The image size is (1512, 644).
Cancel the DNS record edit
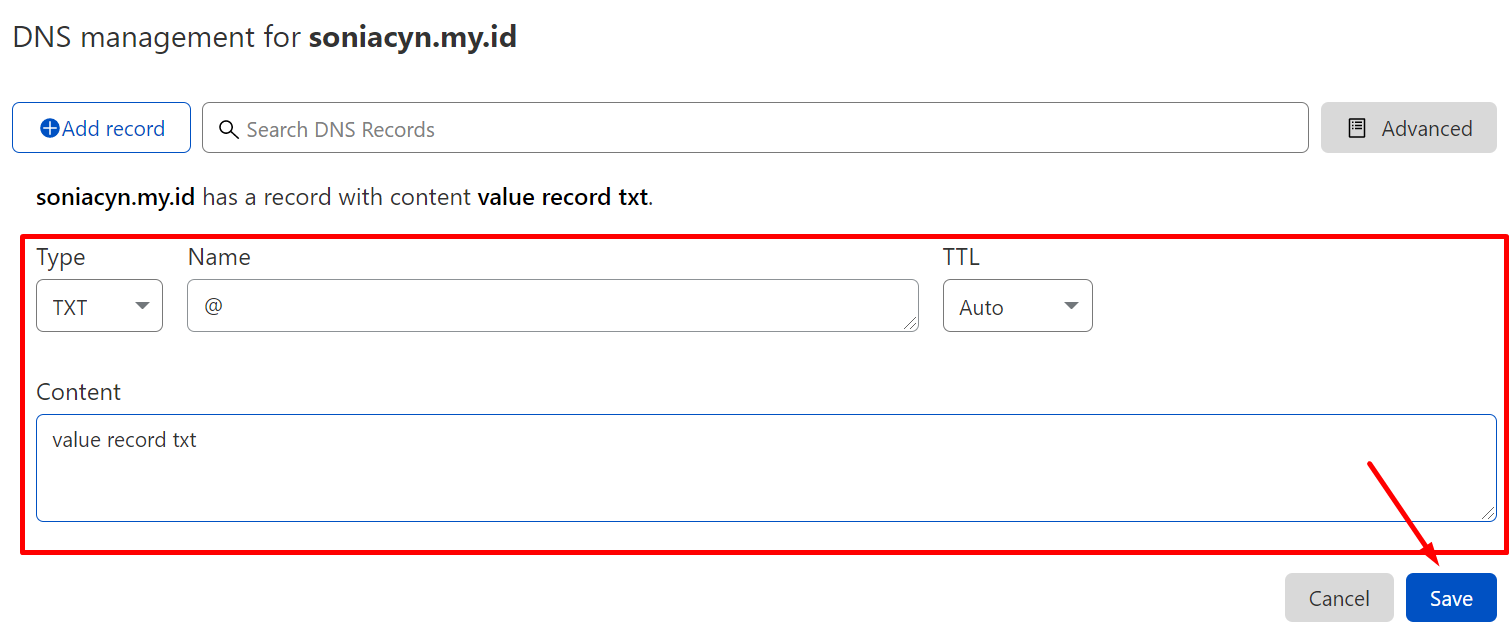[x=1339, y=598]
